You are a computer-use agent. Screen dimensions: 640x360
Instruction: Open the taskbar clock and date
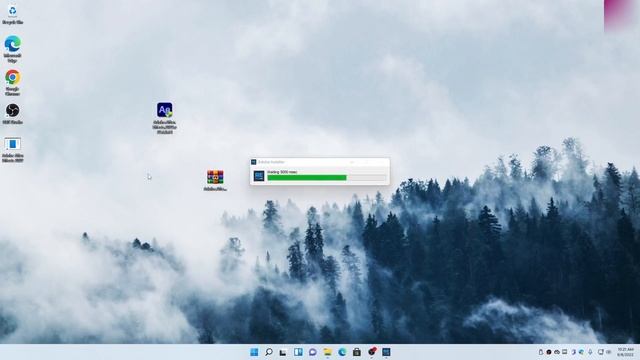point(625,352)
